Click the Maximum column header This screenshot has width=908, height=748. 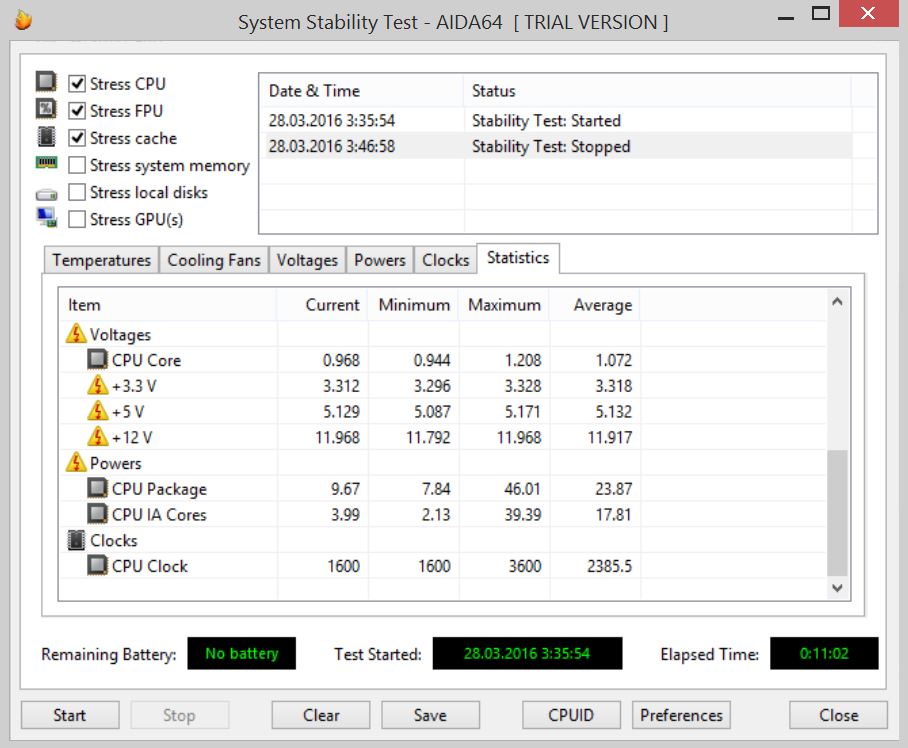[504, 305]
